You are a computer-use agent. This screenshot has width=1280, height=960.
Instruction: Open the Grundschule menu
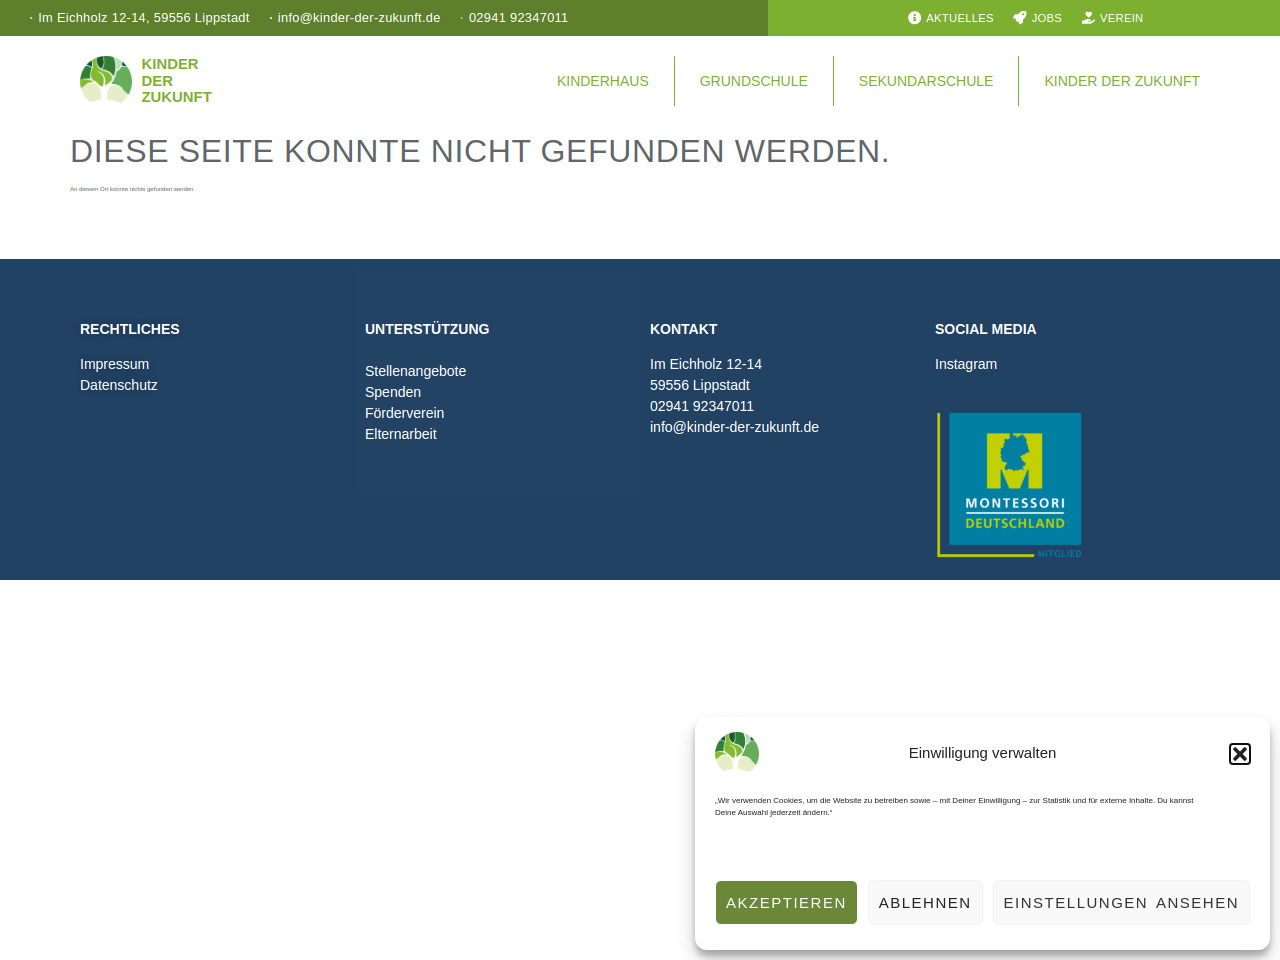[753, 81]
